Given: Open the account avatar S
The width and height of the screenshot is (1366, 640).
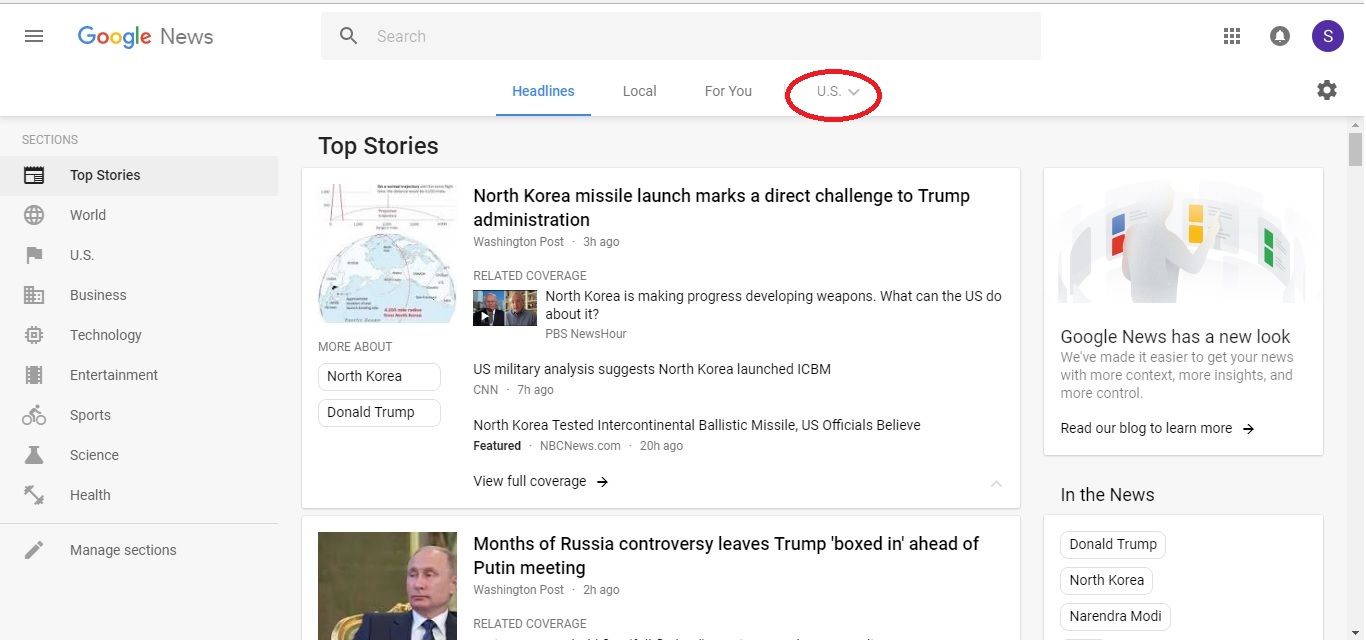Looking at the screenshot, I should (1328, 36).
